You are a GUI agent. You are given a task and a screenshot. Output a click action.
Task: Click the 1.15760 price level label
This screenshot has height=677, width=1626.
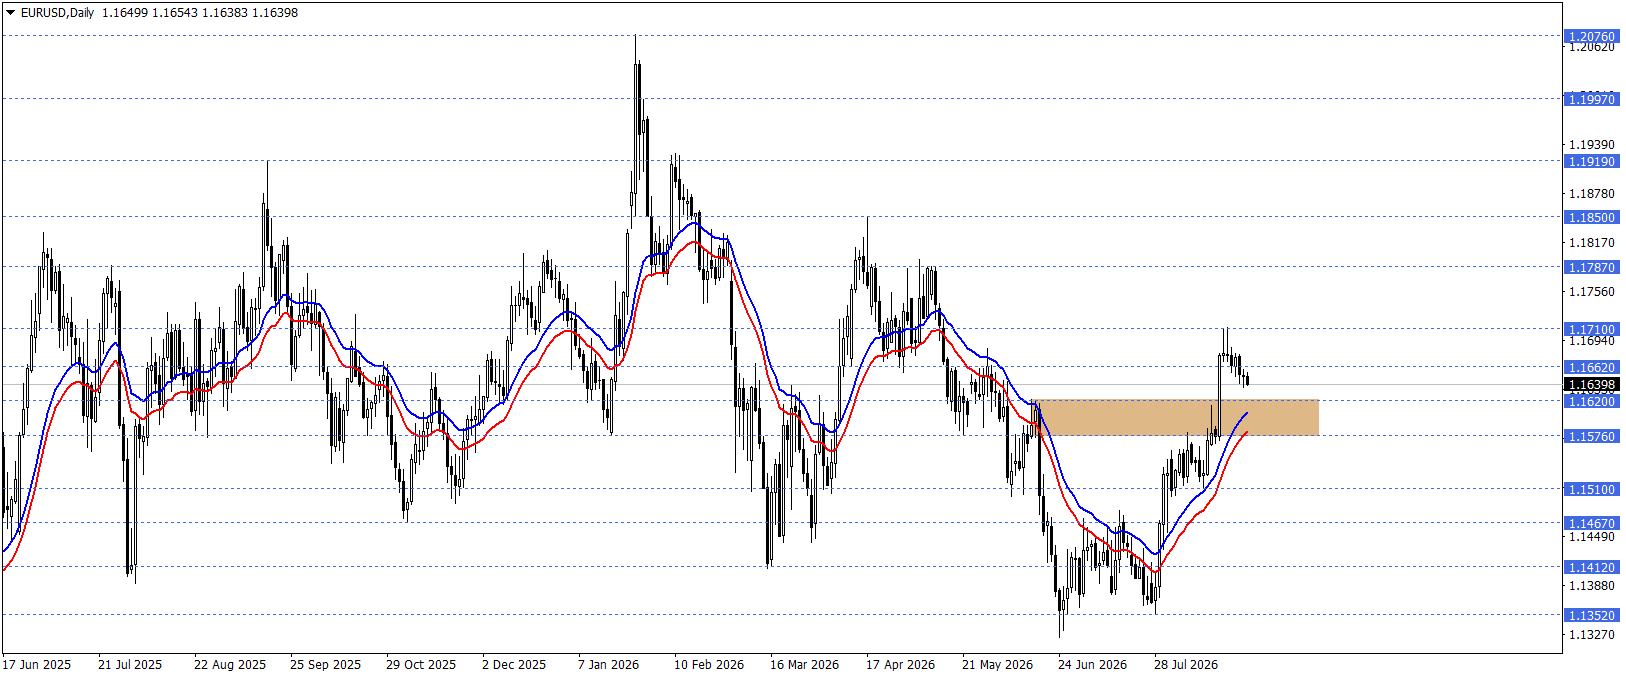1591,436
